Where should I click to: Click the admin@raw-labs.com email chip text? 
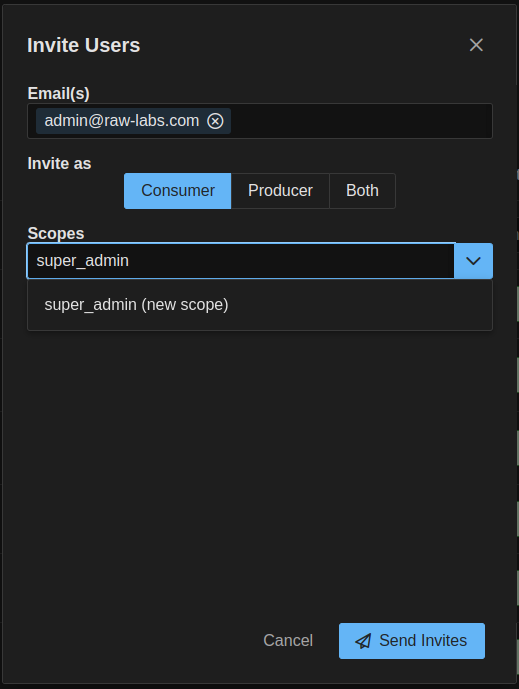(x=122, y=121)
